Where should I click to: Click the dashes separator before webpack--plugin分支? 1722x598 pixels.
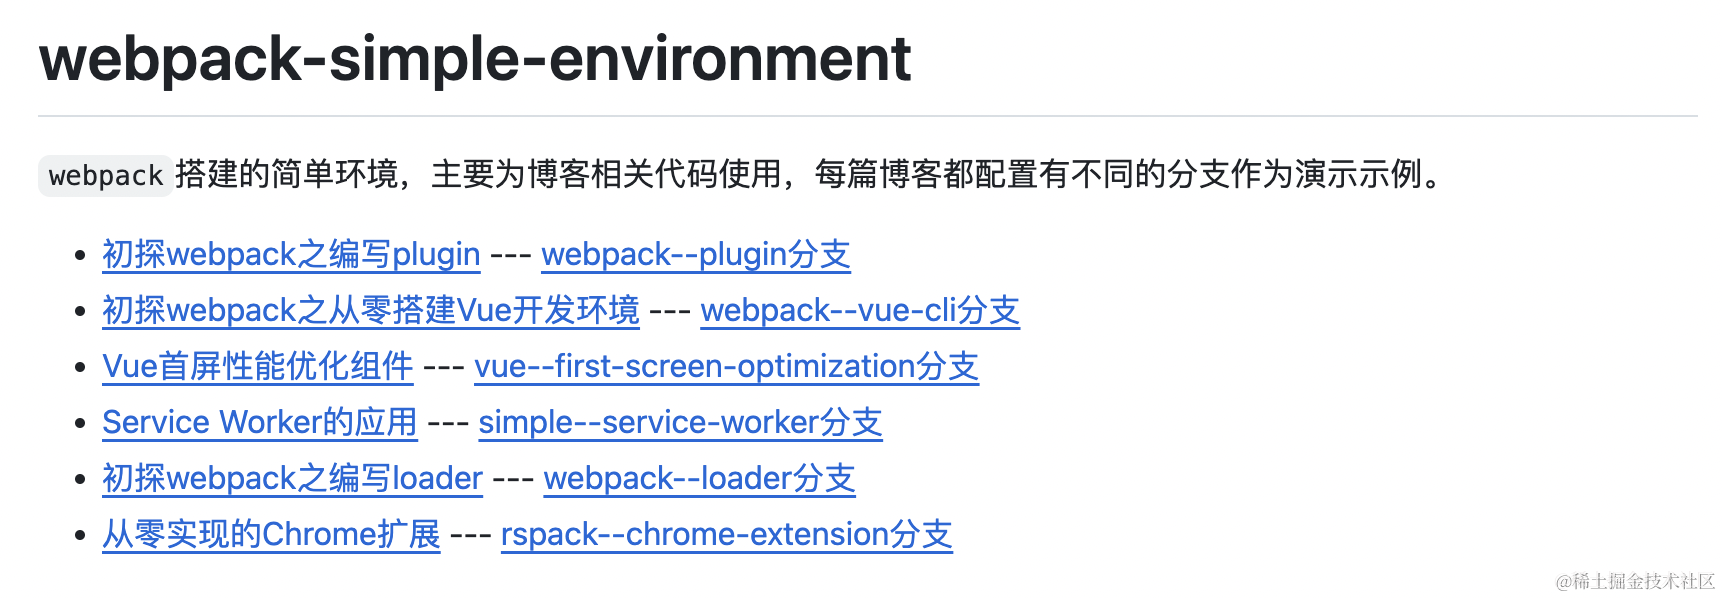pos(511,256)
